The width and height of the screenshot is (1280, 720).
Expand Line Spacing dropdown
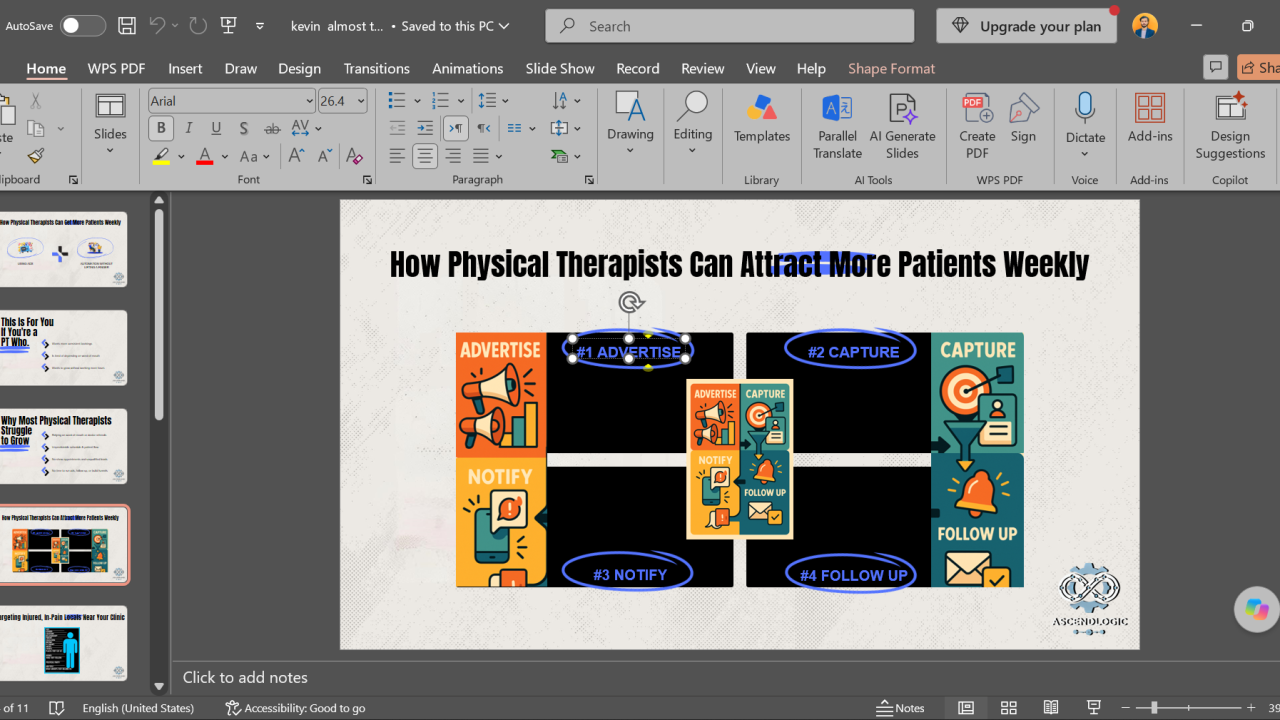(505, 101)
